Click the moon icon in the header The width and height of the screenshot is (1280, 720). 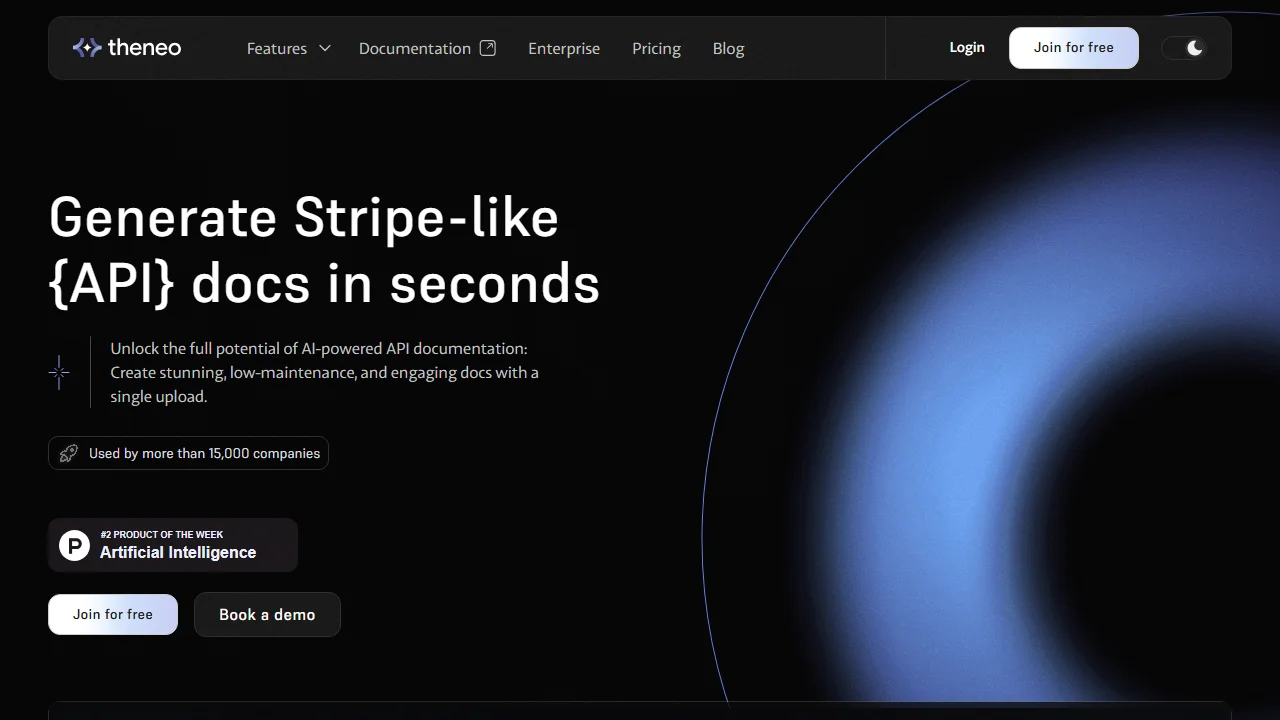pyautogui.click(x=1194, y=48)
